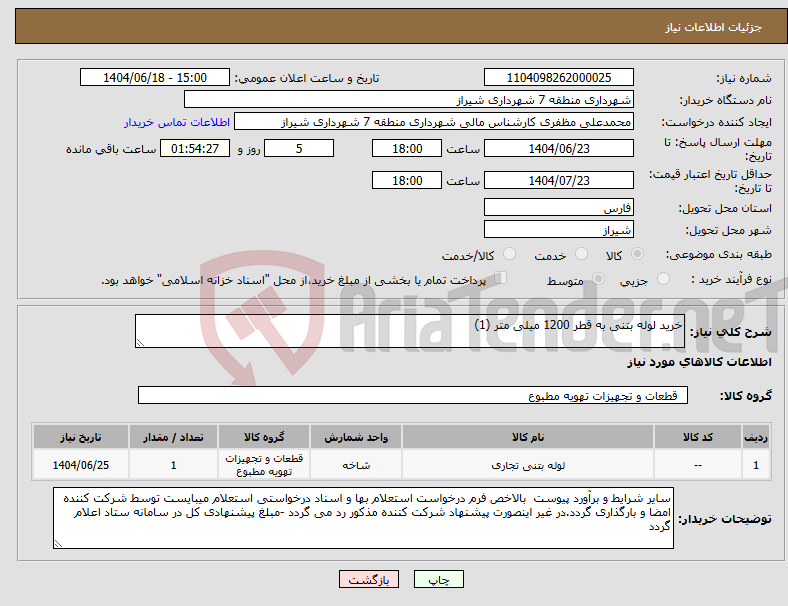Click the remaining days field showing 5

tap(299, 148)
